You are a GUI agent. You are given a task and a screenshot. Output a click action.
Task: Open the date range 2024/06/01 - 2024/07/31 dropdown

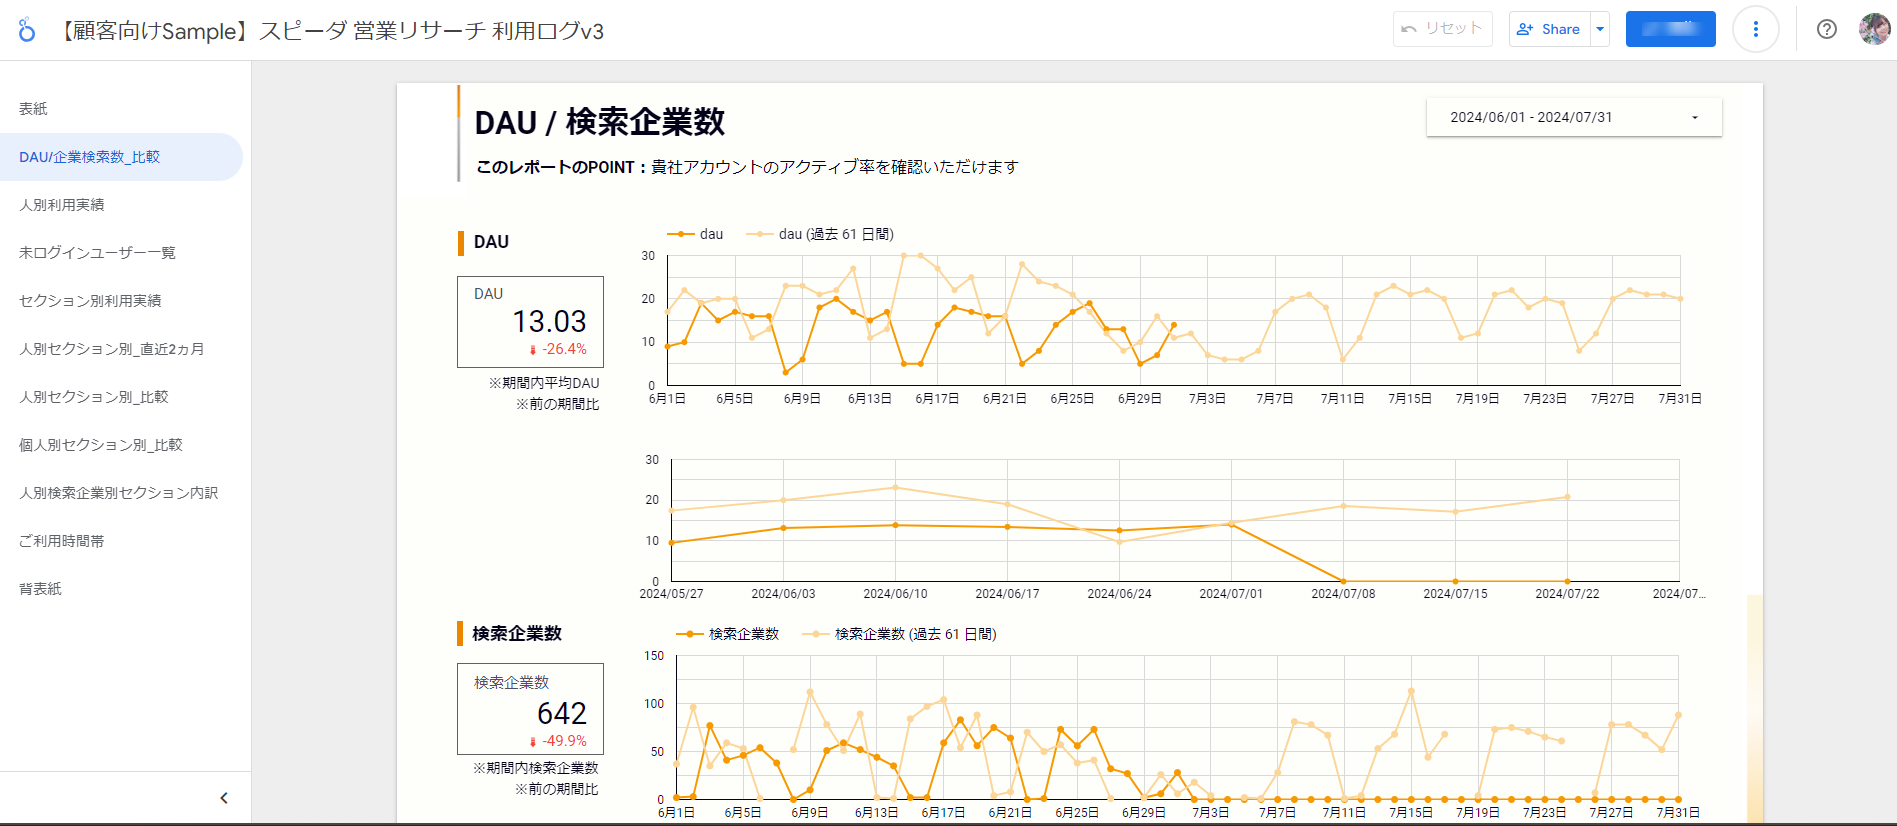coord(1573,117)
